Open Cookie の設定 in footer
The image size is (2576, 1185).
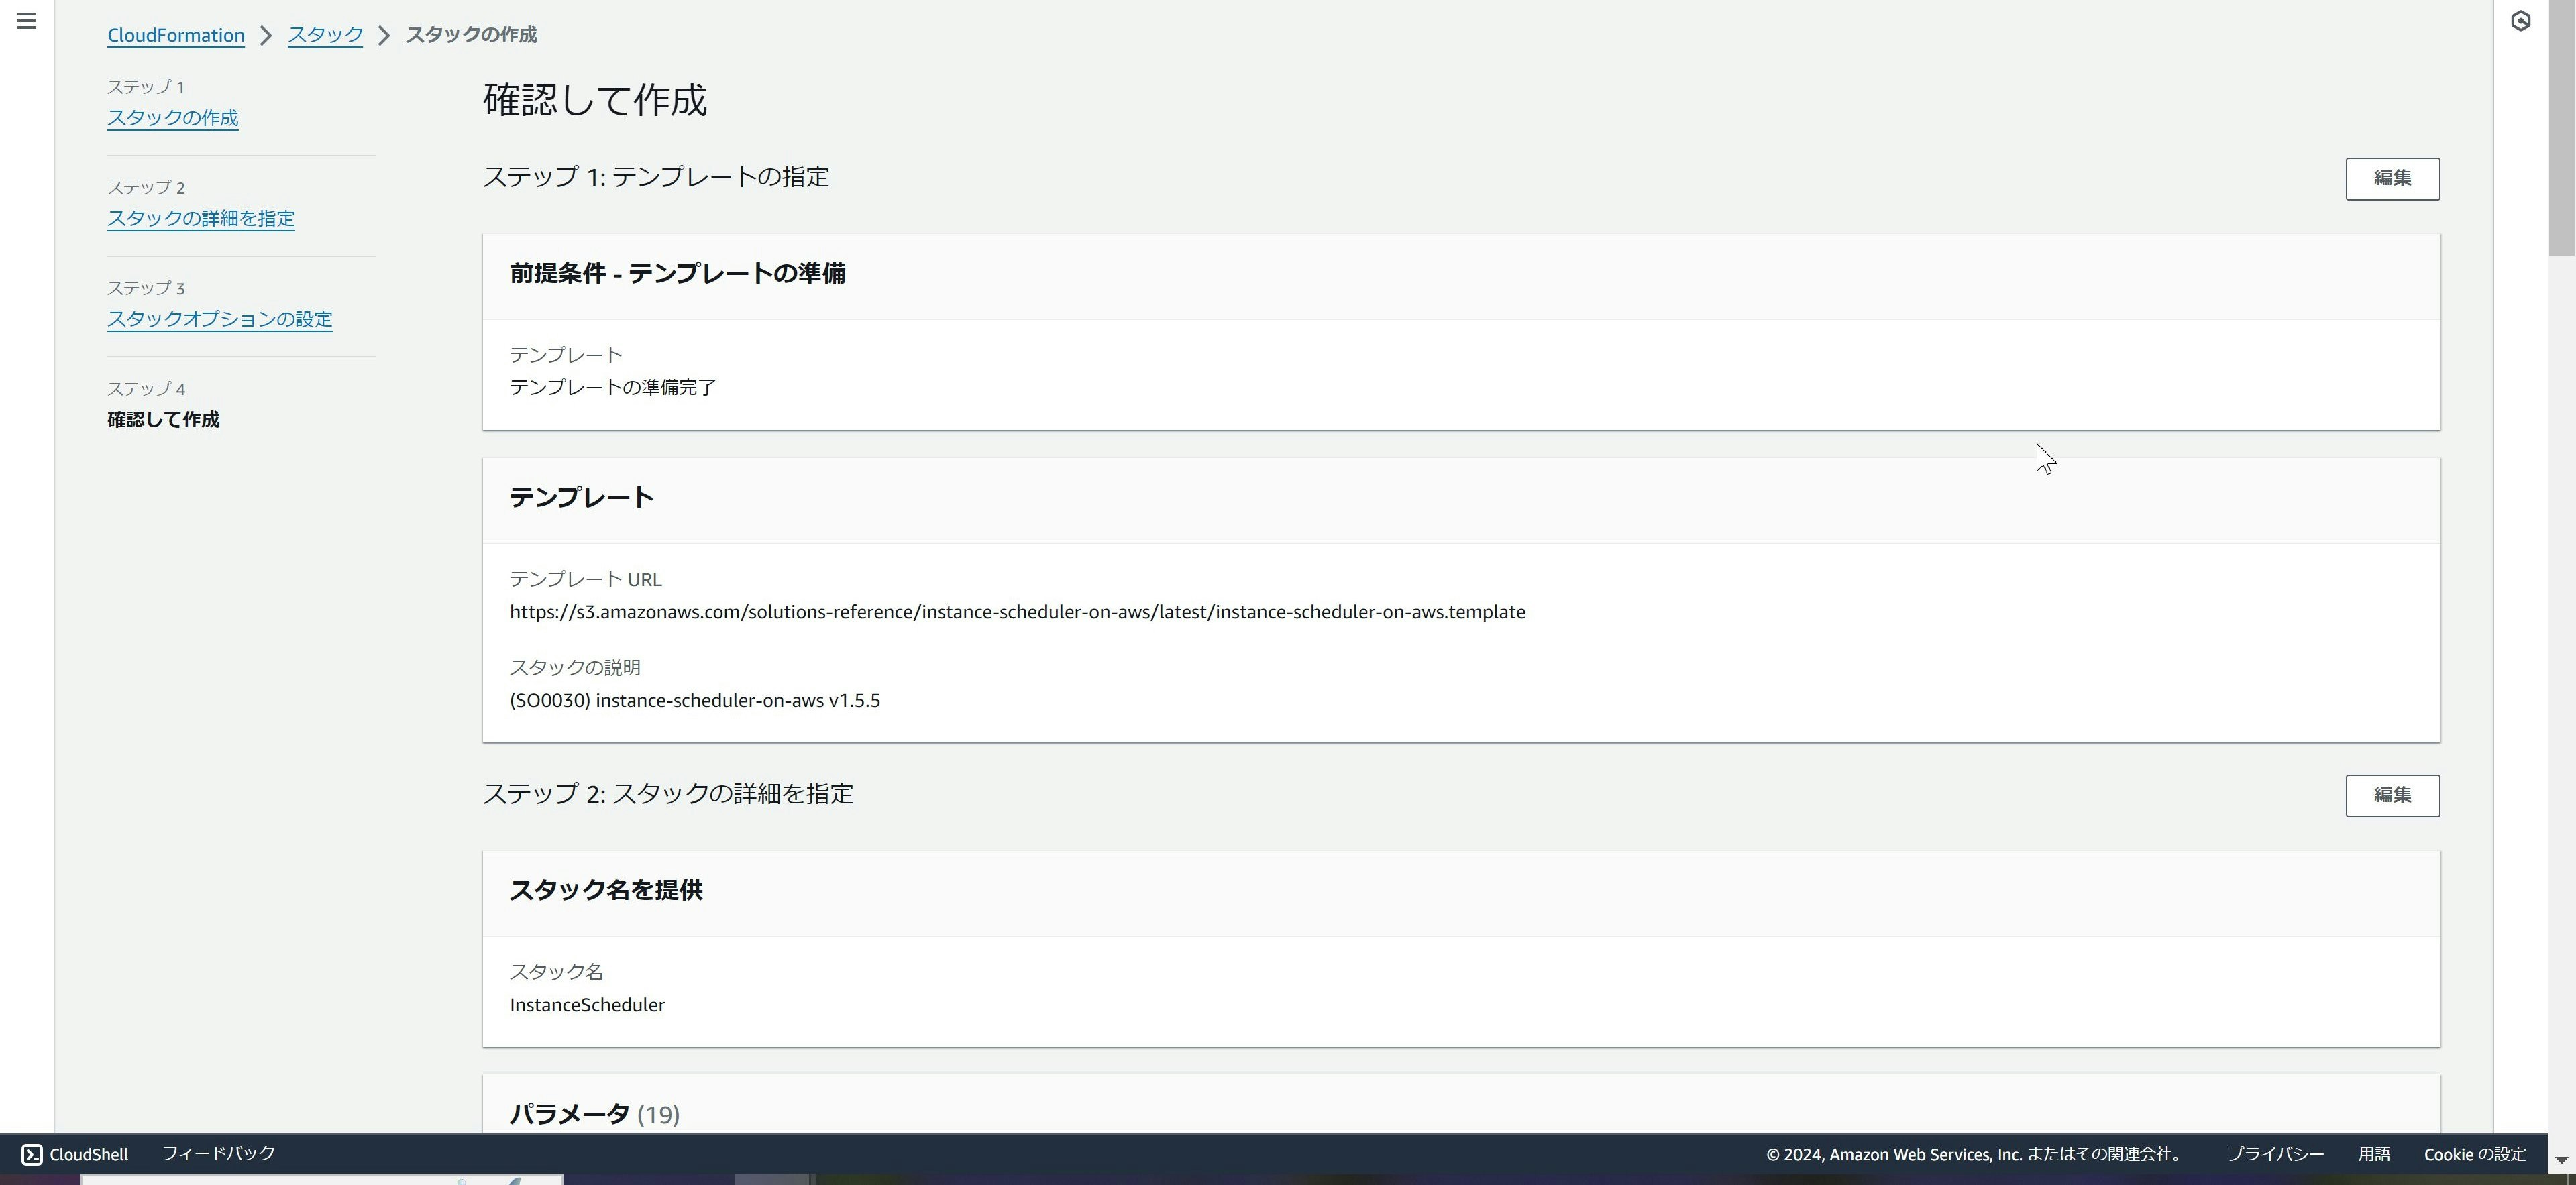click(2474, 1154)
